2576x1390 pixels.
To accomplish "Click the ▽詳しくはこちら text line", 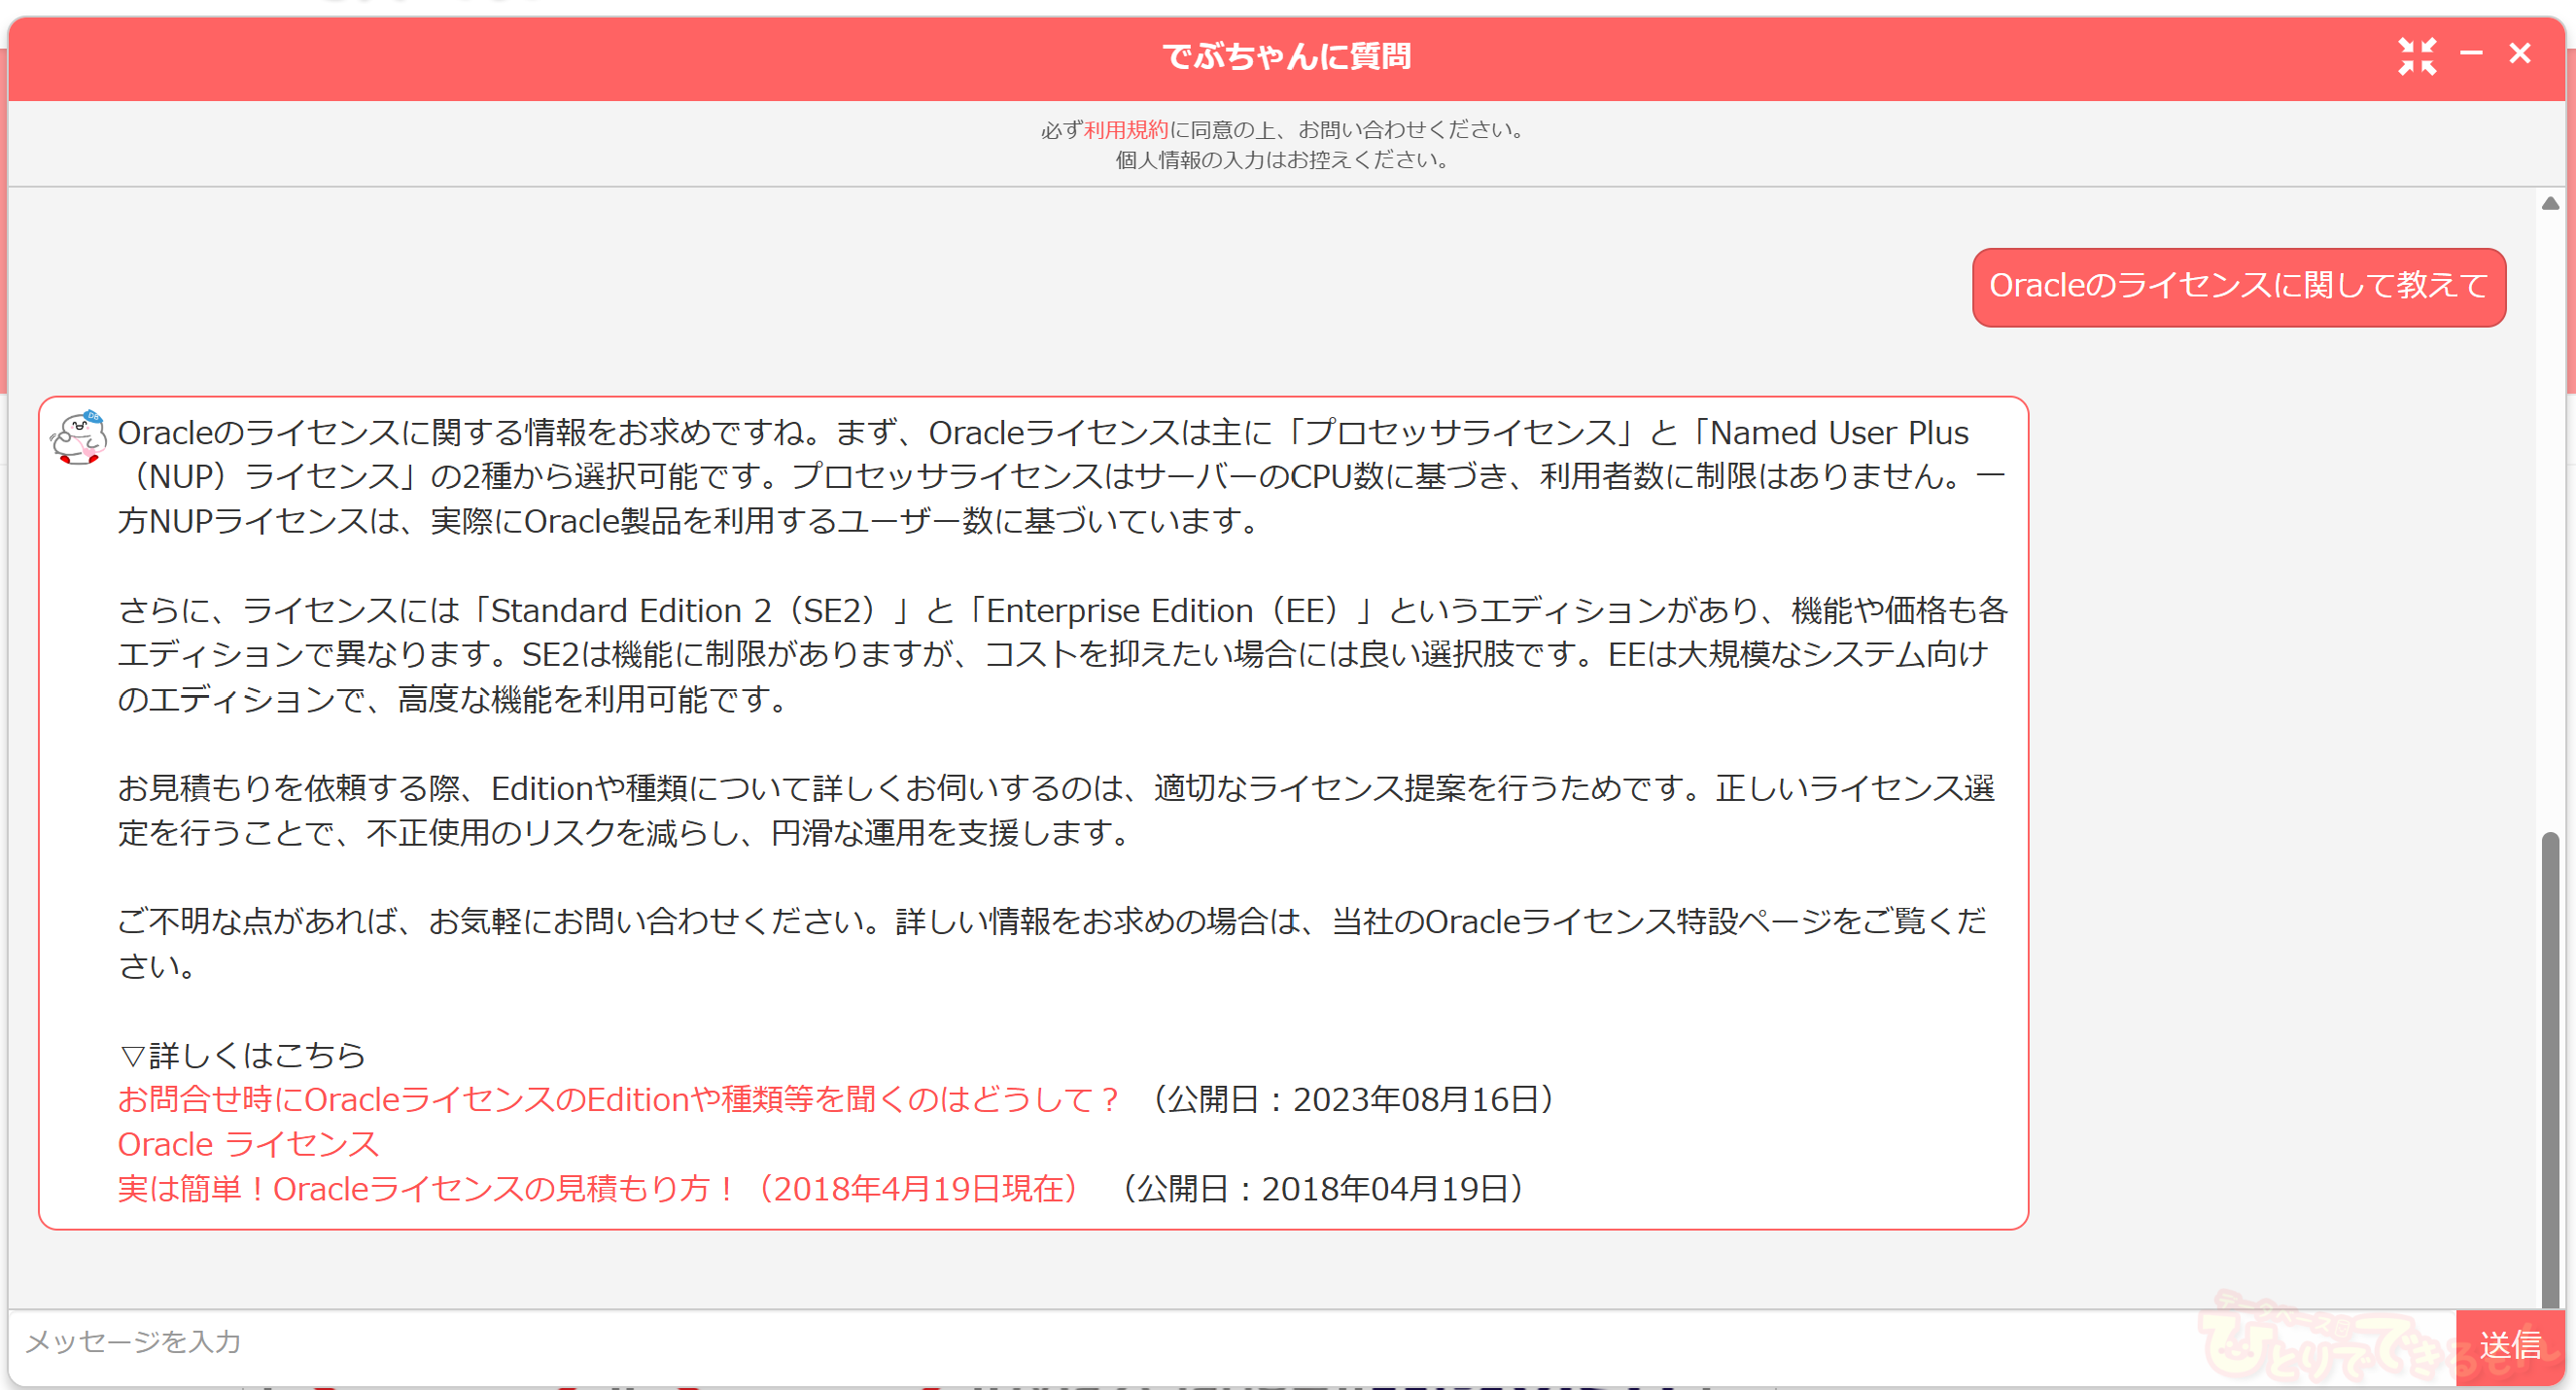I will coord(242,1054).
